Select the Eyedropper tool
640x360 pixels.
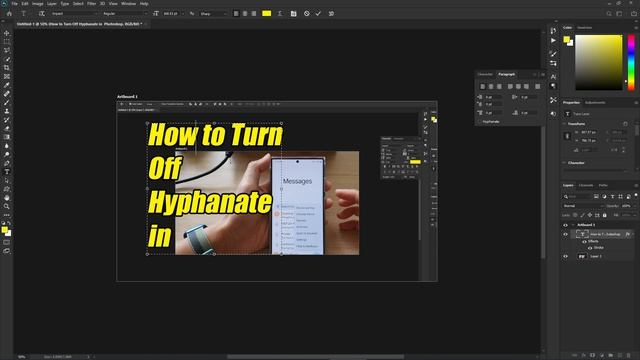[7, 85]
